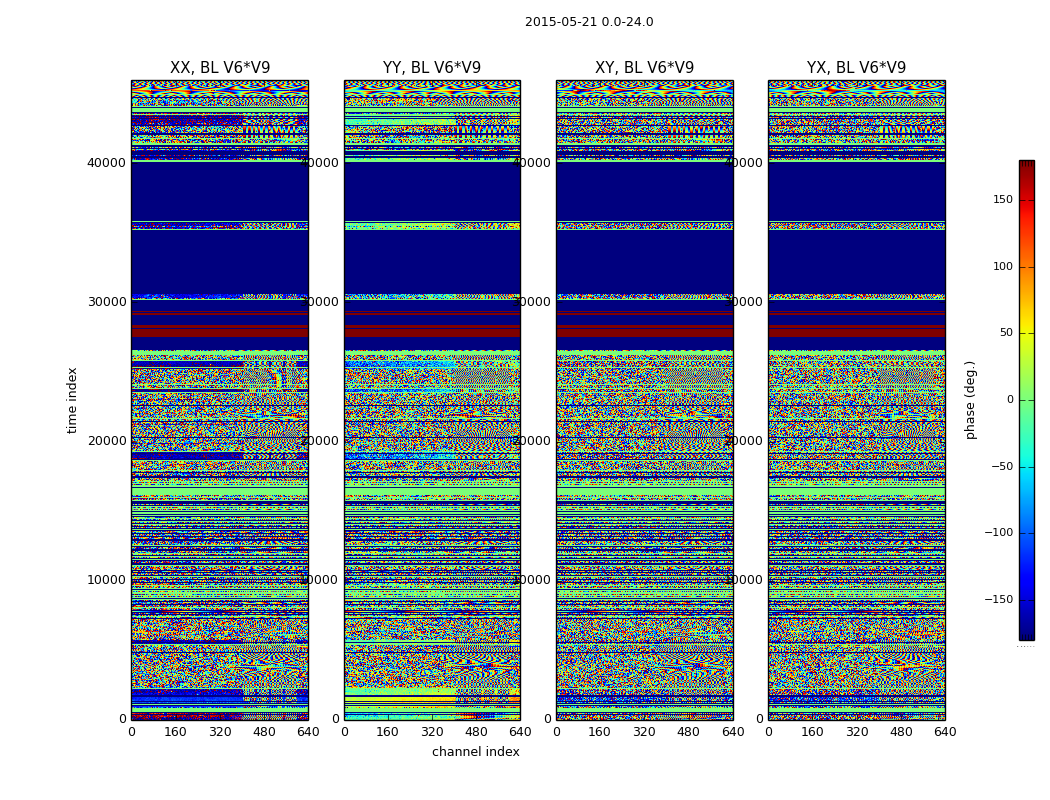Image resolution: width=1050 pixels, height=800 pixels.
Task: Click the dark blue bottom of the colorbar
Action: (1026, 630)
